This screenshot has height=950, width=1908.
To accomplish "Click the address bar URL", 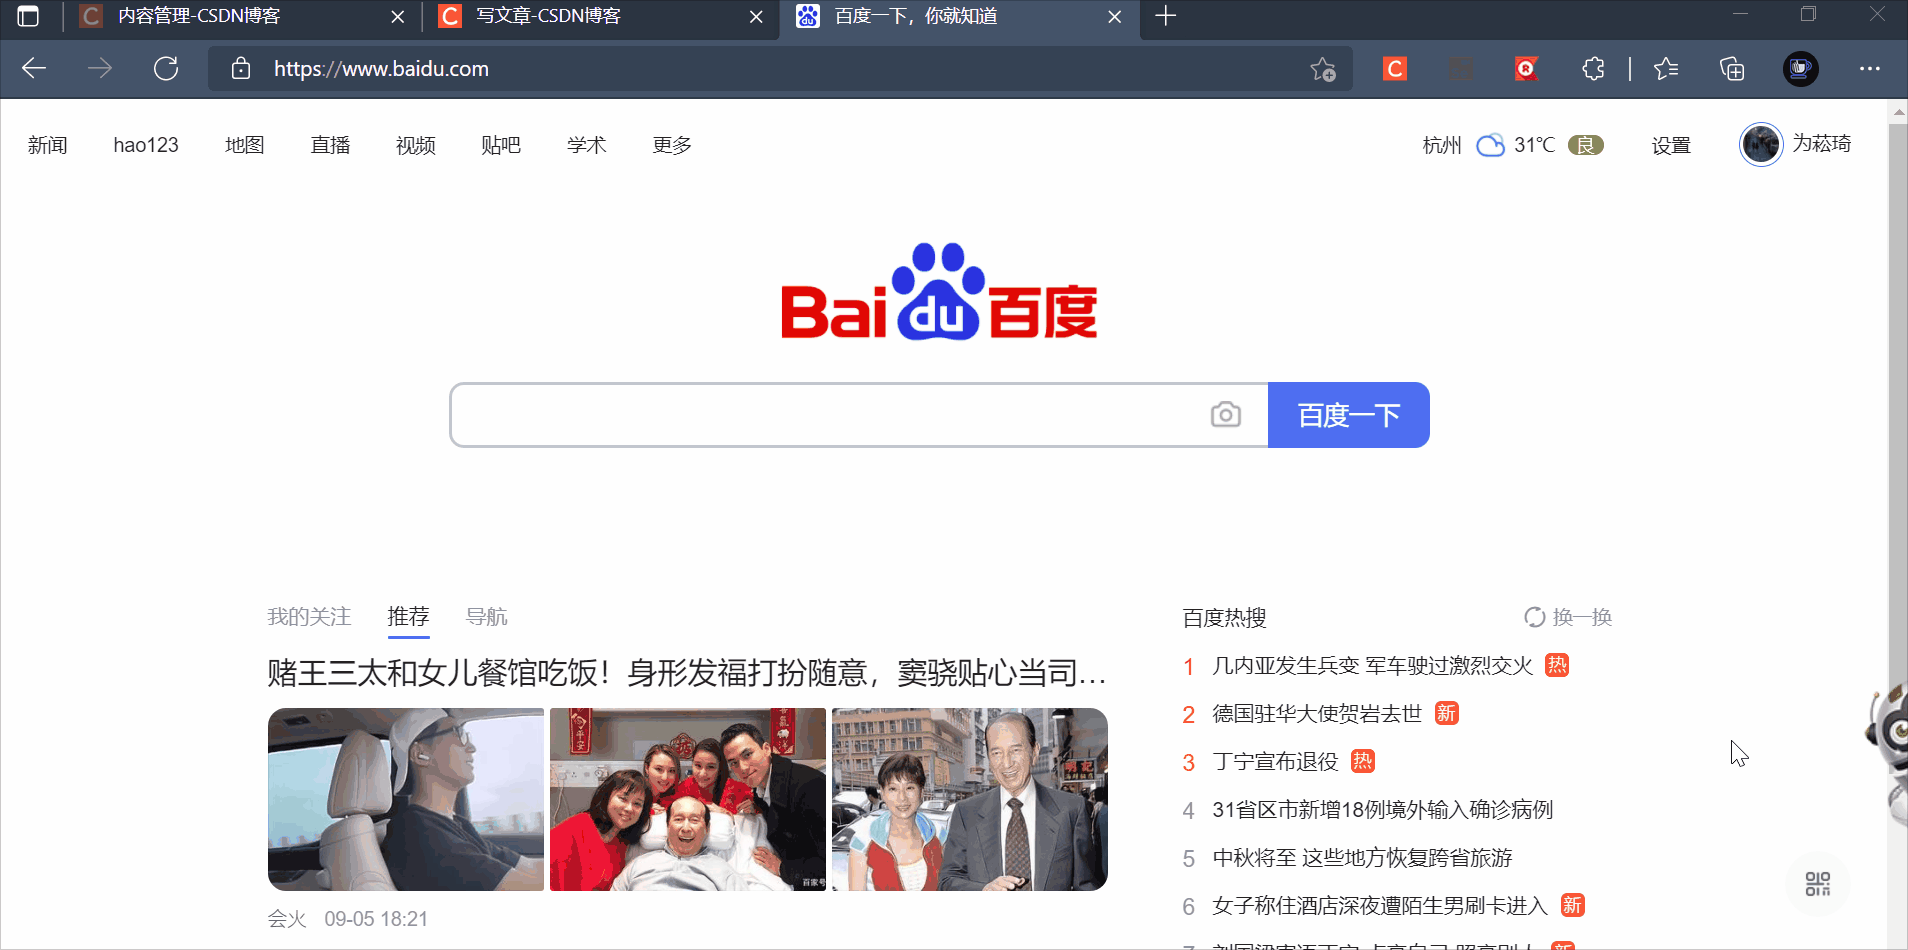I will 381,69.
